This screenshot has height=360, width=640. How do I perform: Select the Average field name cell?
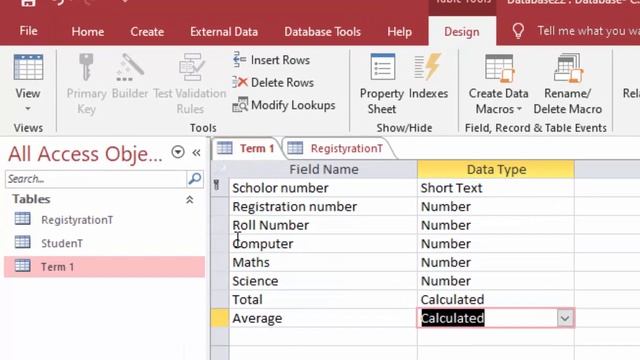click(323, 318)
